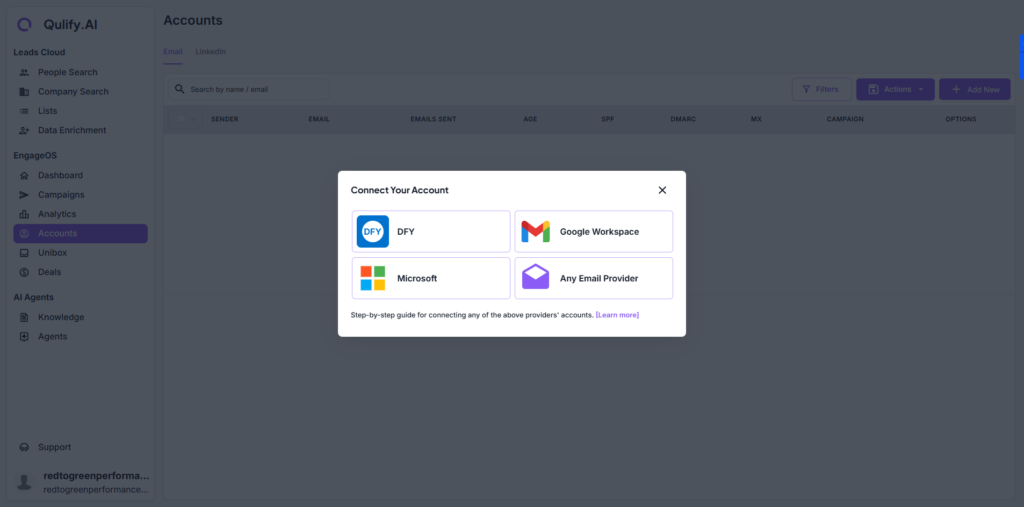Click the SENDER column header
Screen dimensions: 1024x507
pyautogui.click(x=225, y=120)
